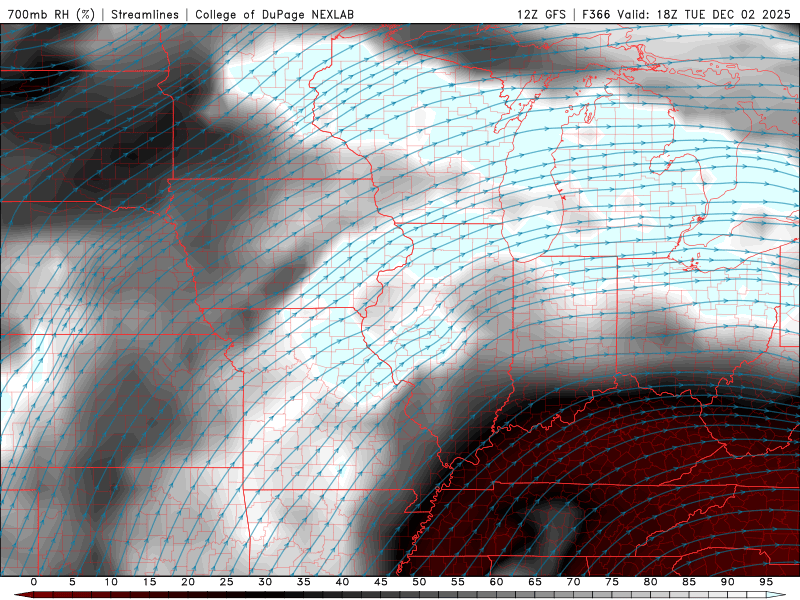Click the white arrow tip ending the color bar
This screenshot has width=800, height=600.
[x=778, y=595]
